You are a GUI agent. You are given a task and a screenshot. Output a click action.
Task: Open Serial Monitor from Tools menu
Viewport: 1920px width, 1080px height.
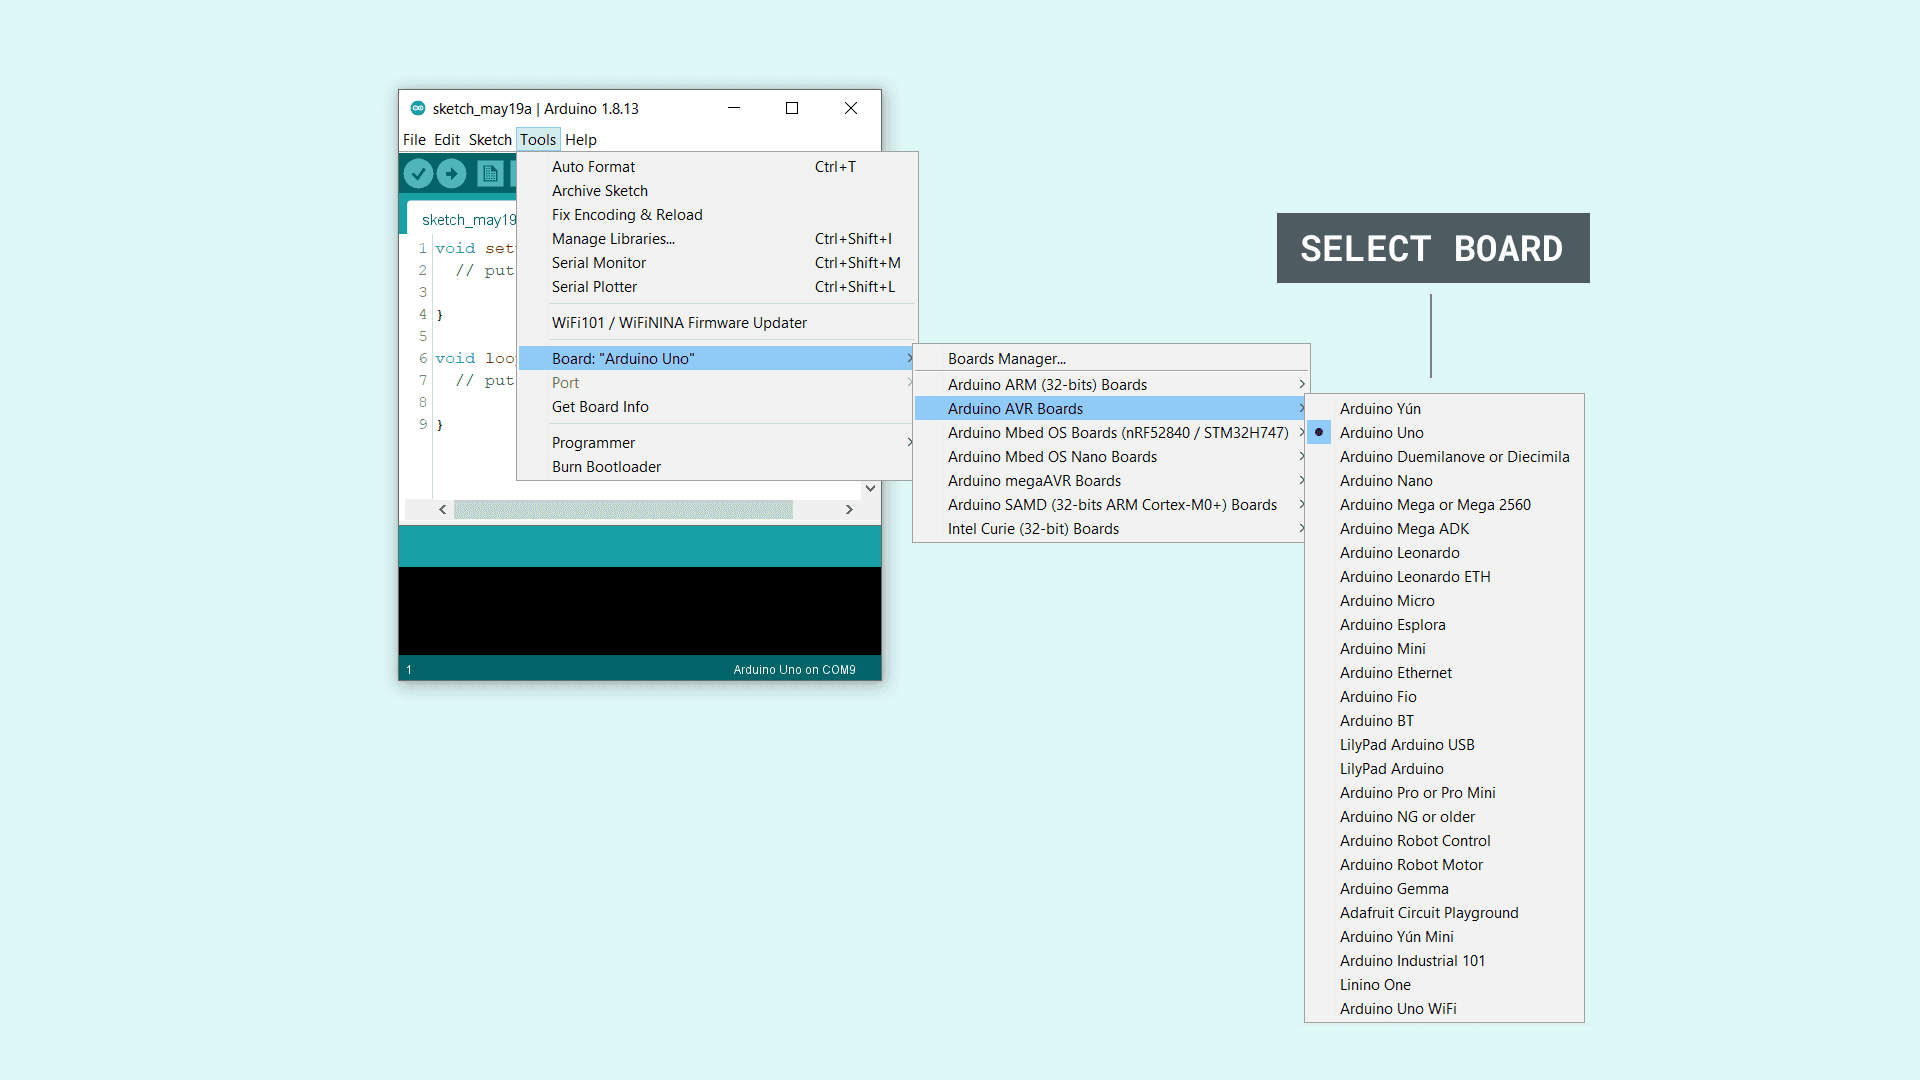click(599, 263)
